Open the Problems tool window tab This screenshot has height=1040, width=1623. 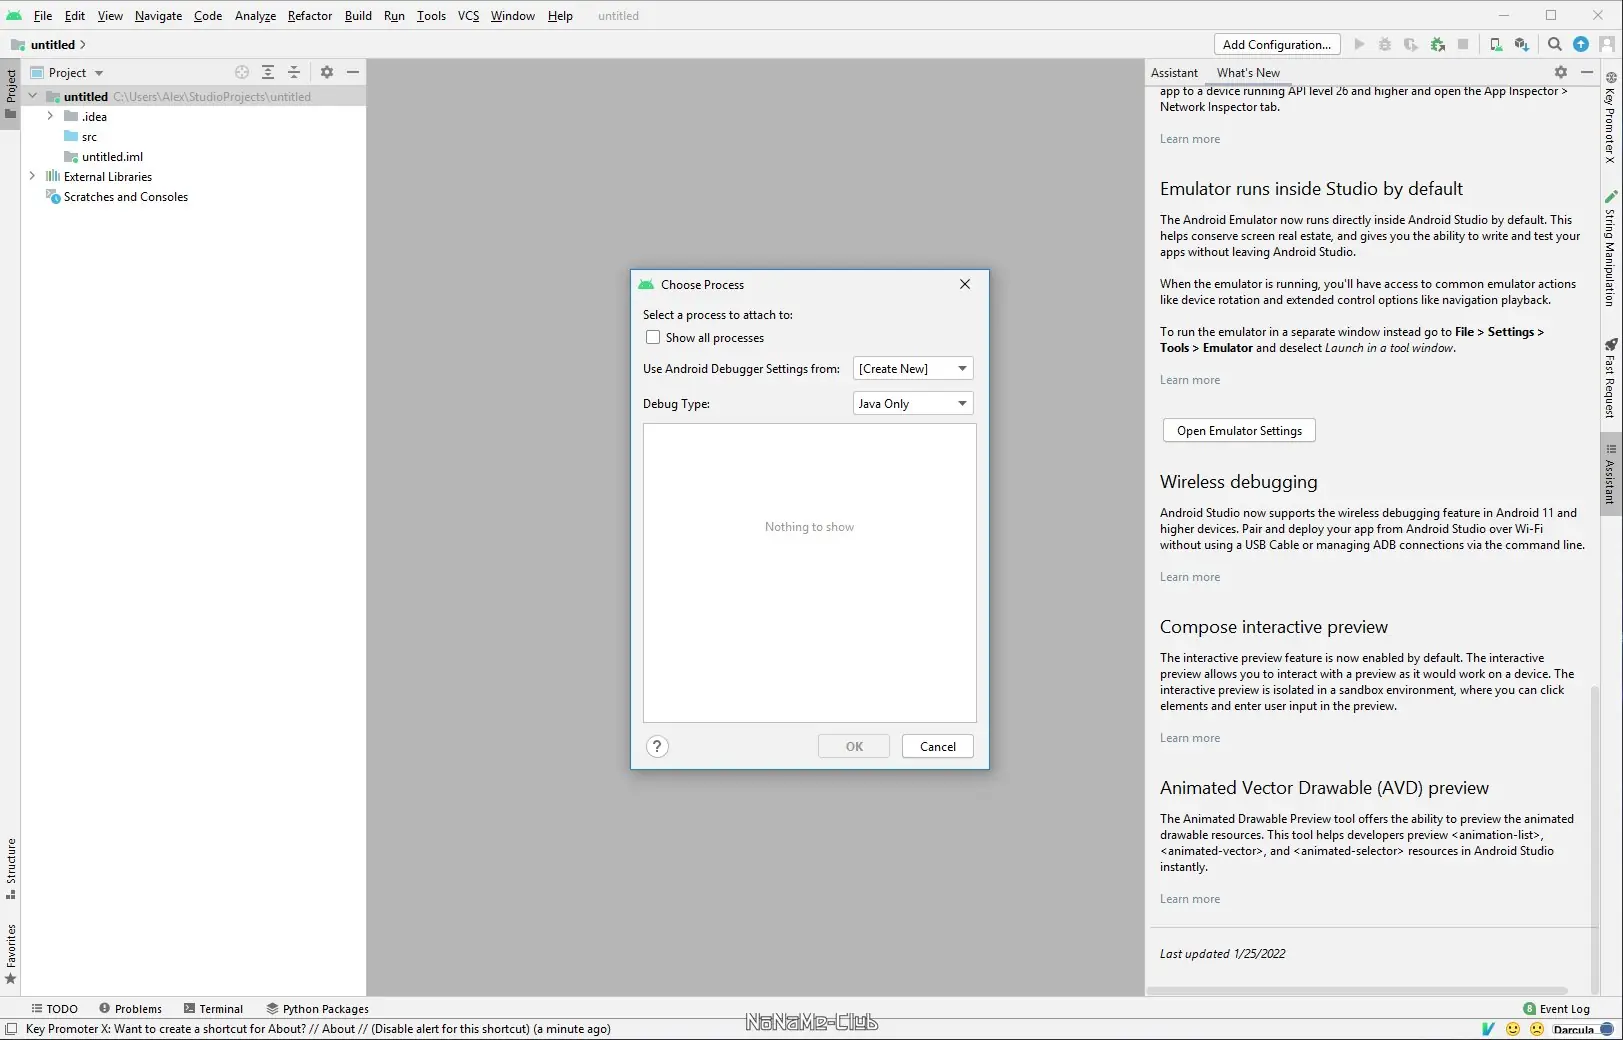point(130,1009)
